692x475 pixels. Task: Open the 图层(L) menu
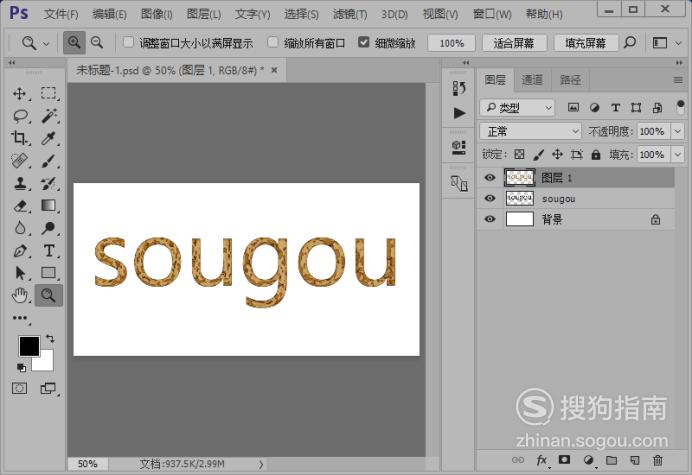pos(203,14)
